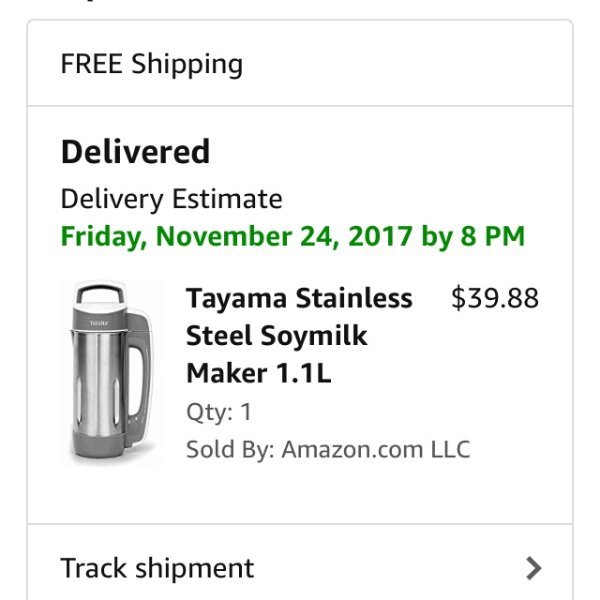Click the $39.88 price
The width and height of the screenshot is (600, 600).
coord(495,298)
